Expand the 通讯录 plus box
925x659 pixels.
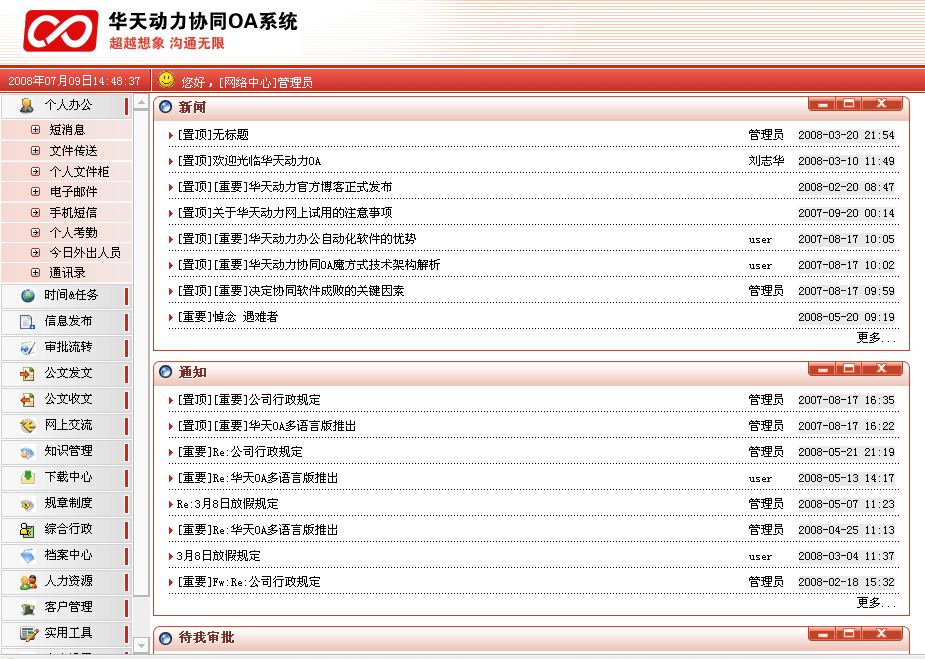tap(36, 273)
